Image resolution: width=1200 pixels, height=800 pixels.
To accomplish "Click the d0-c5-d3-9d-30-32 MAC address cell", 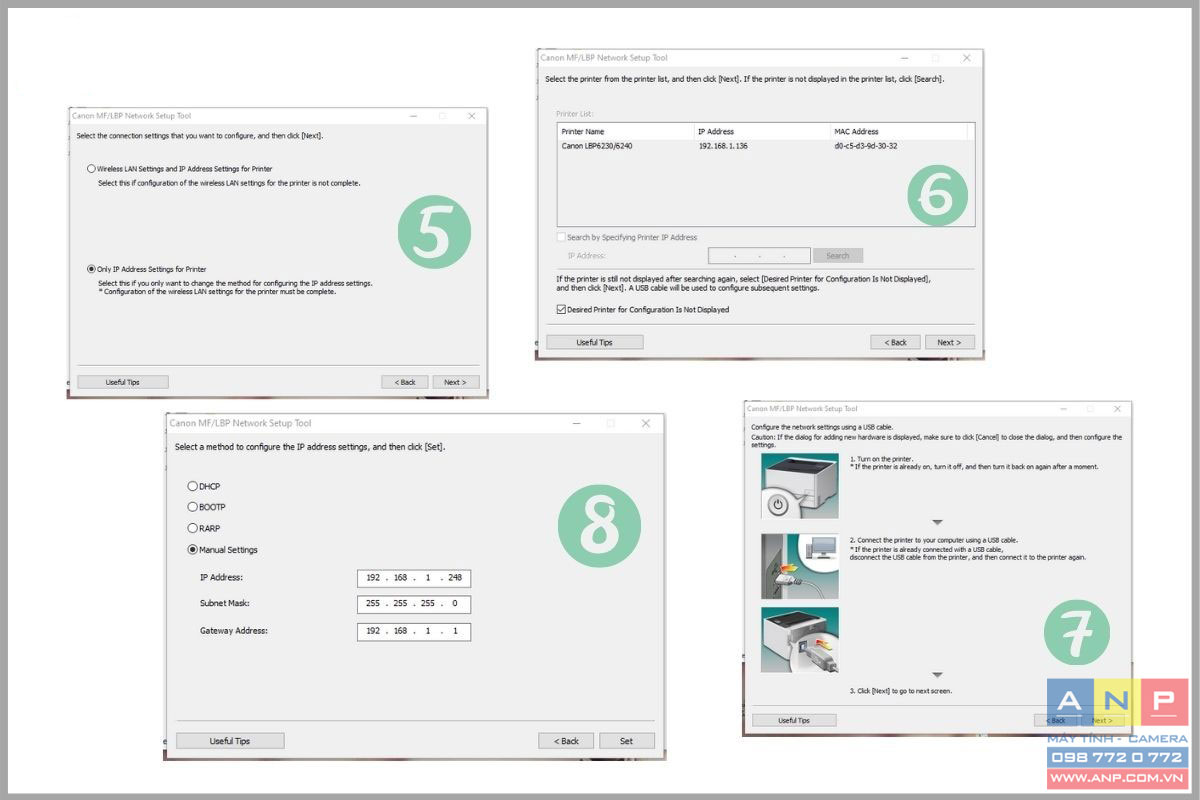I will [865, 146].
